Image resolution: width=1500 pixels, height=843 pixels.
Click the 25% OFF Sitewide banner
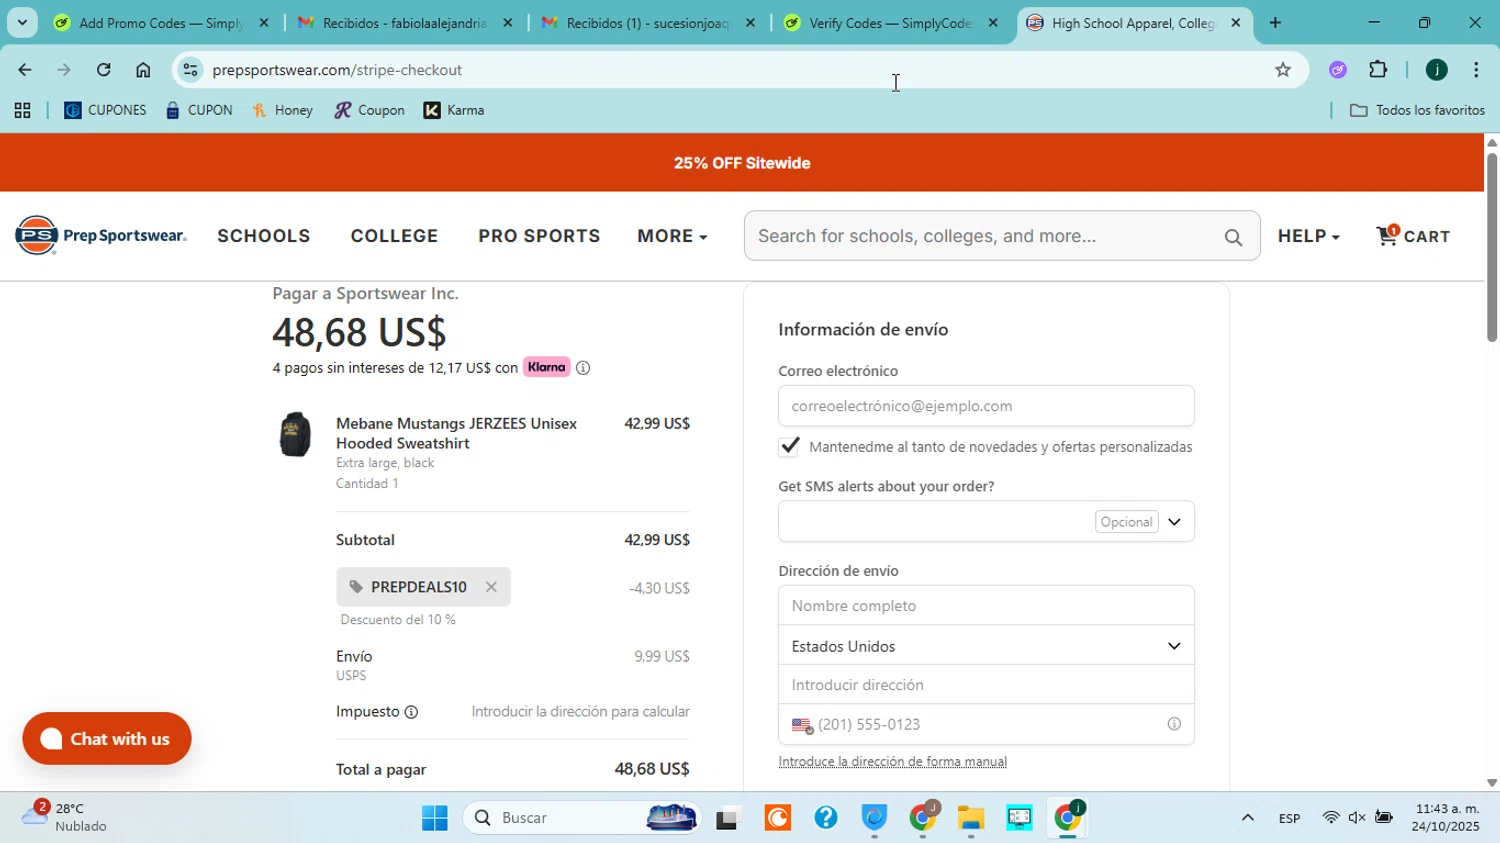[742, 163]
